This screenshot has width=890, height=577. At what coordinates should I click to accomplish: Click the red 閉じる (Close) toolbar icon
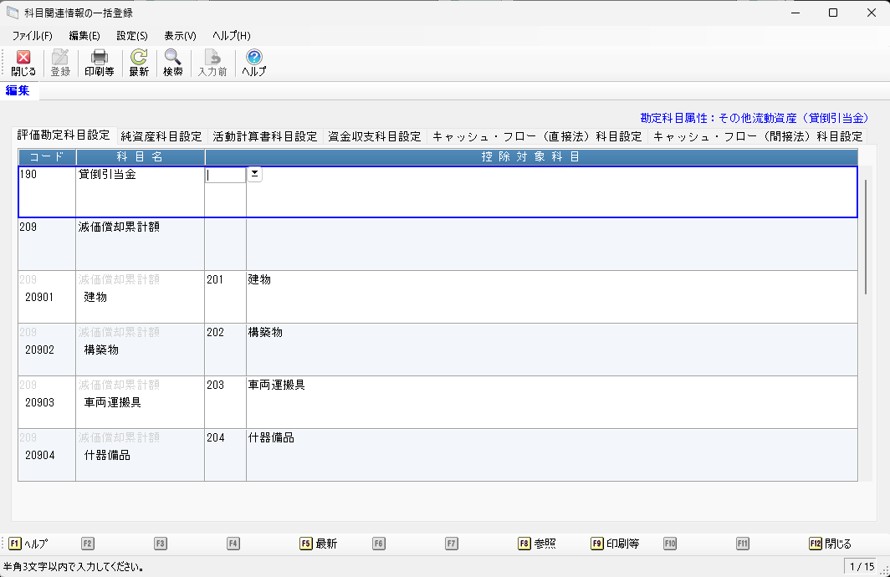[23, 63]
